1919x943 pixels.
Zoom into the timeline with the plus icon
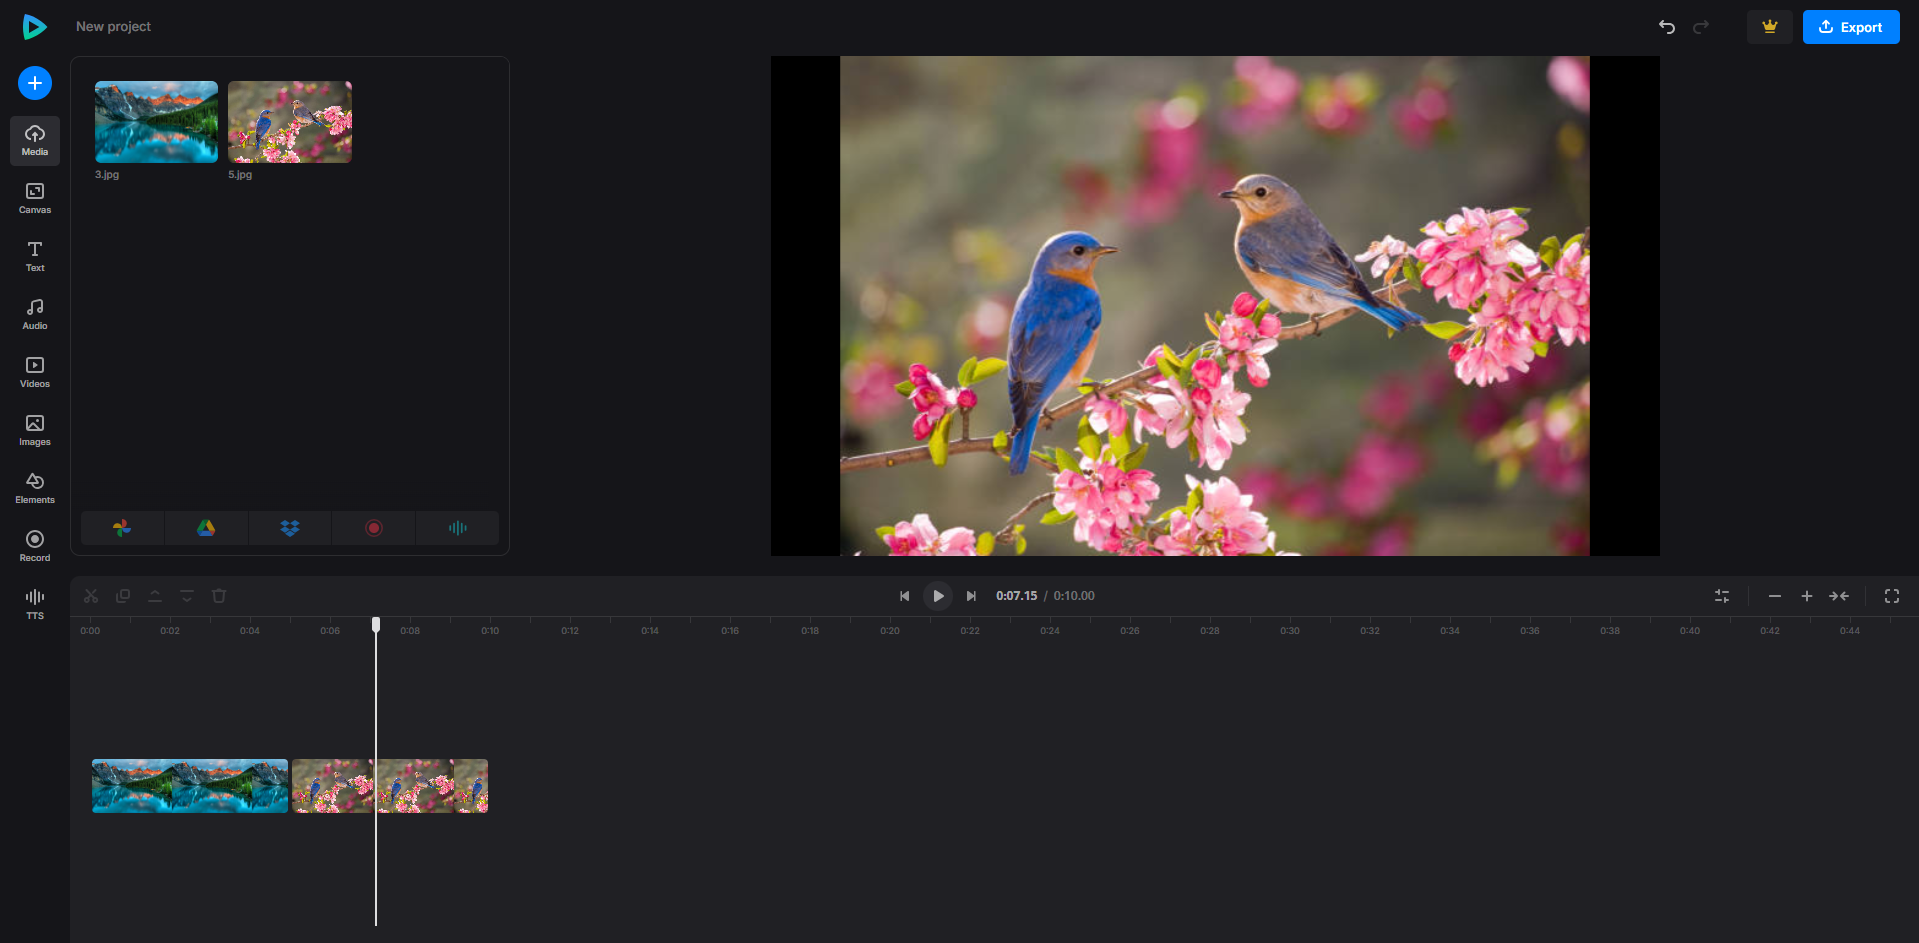pos(1807,595)
